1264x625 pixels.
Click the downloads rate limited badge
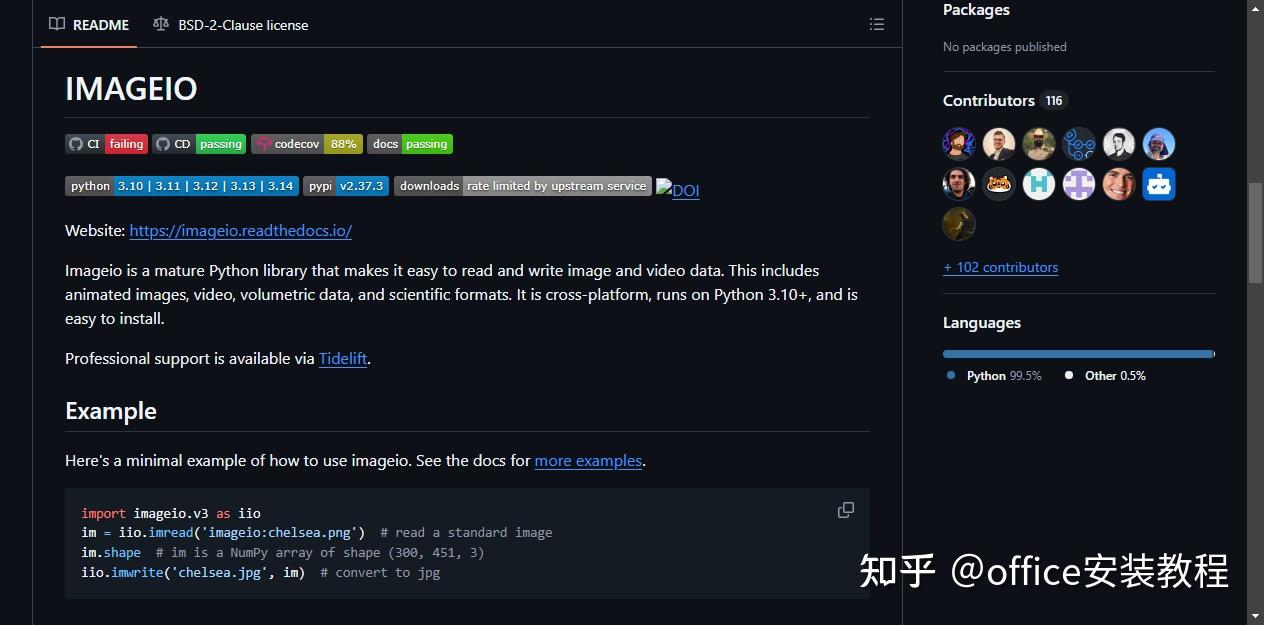pyautogui.click(x=523, y=186)
